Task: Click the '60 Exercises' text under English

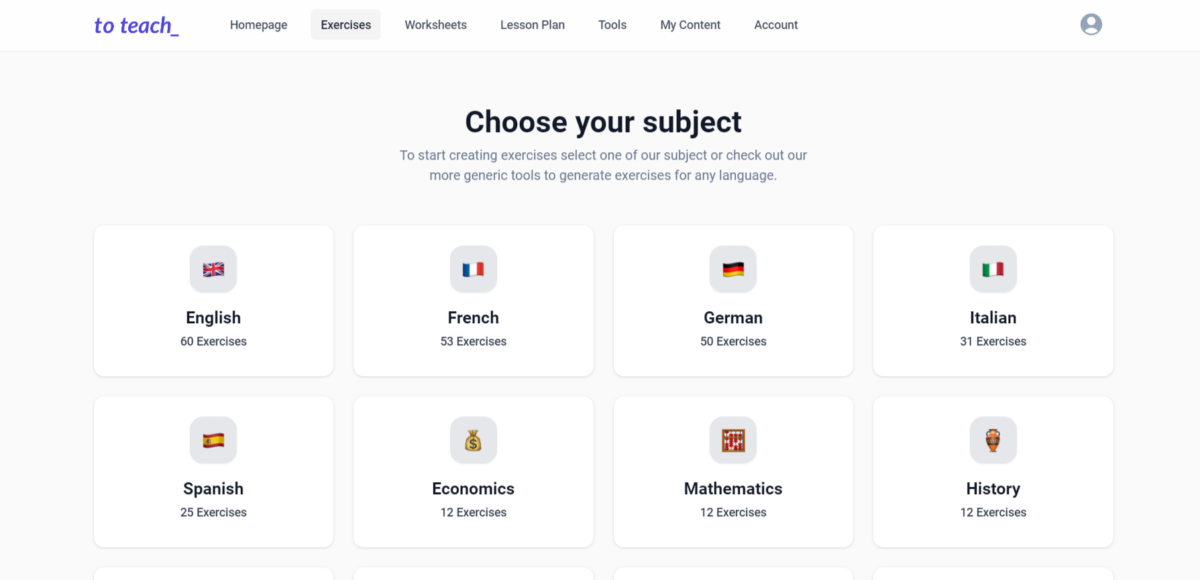Action: click(x=213, y=341)
